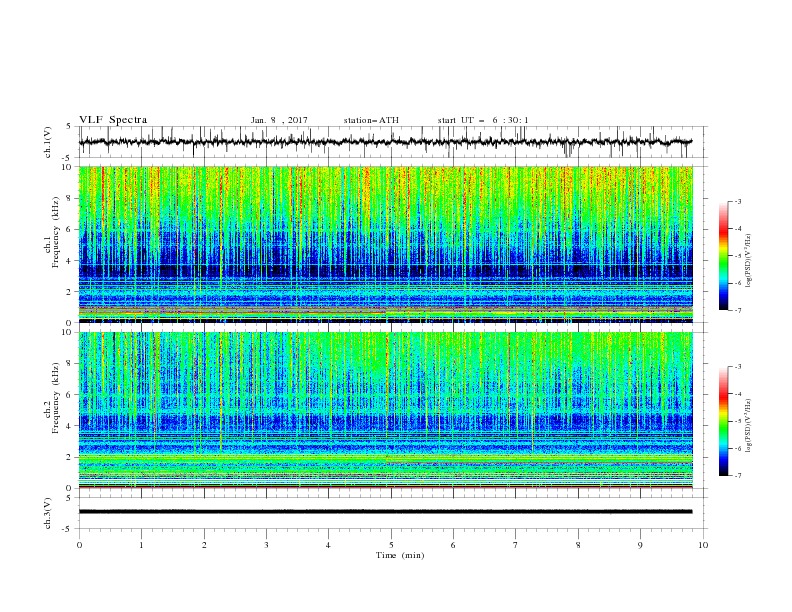Click time axis tick label "9"
The width and height of the screenshot is (792, 612).
[x=640, y=545]
